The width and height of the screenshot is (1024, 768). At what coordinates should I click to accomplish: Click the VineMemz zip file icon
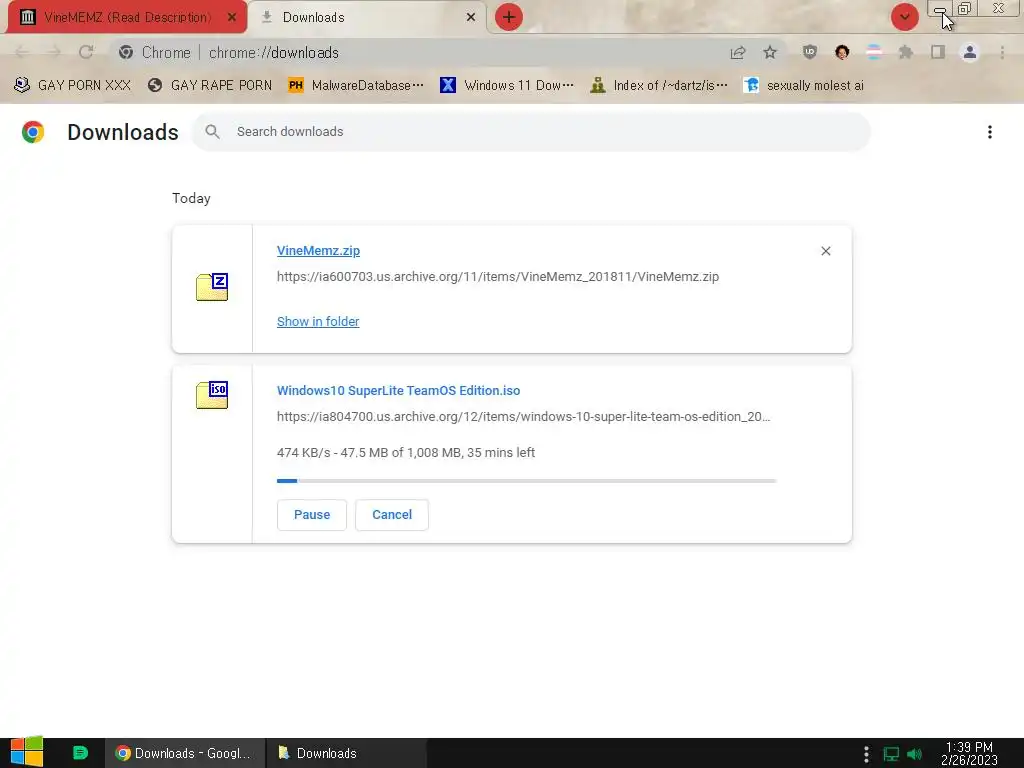click(212, 287)
